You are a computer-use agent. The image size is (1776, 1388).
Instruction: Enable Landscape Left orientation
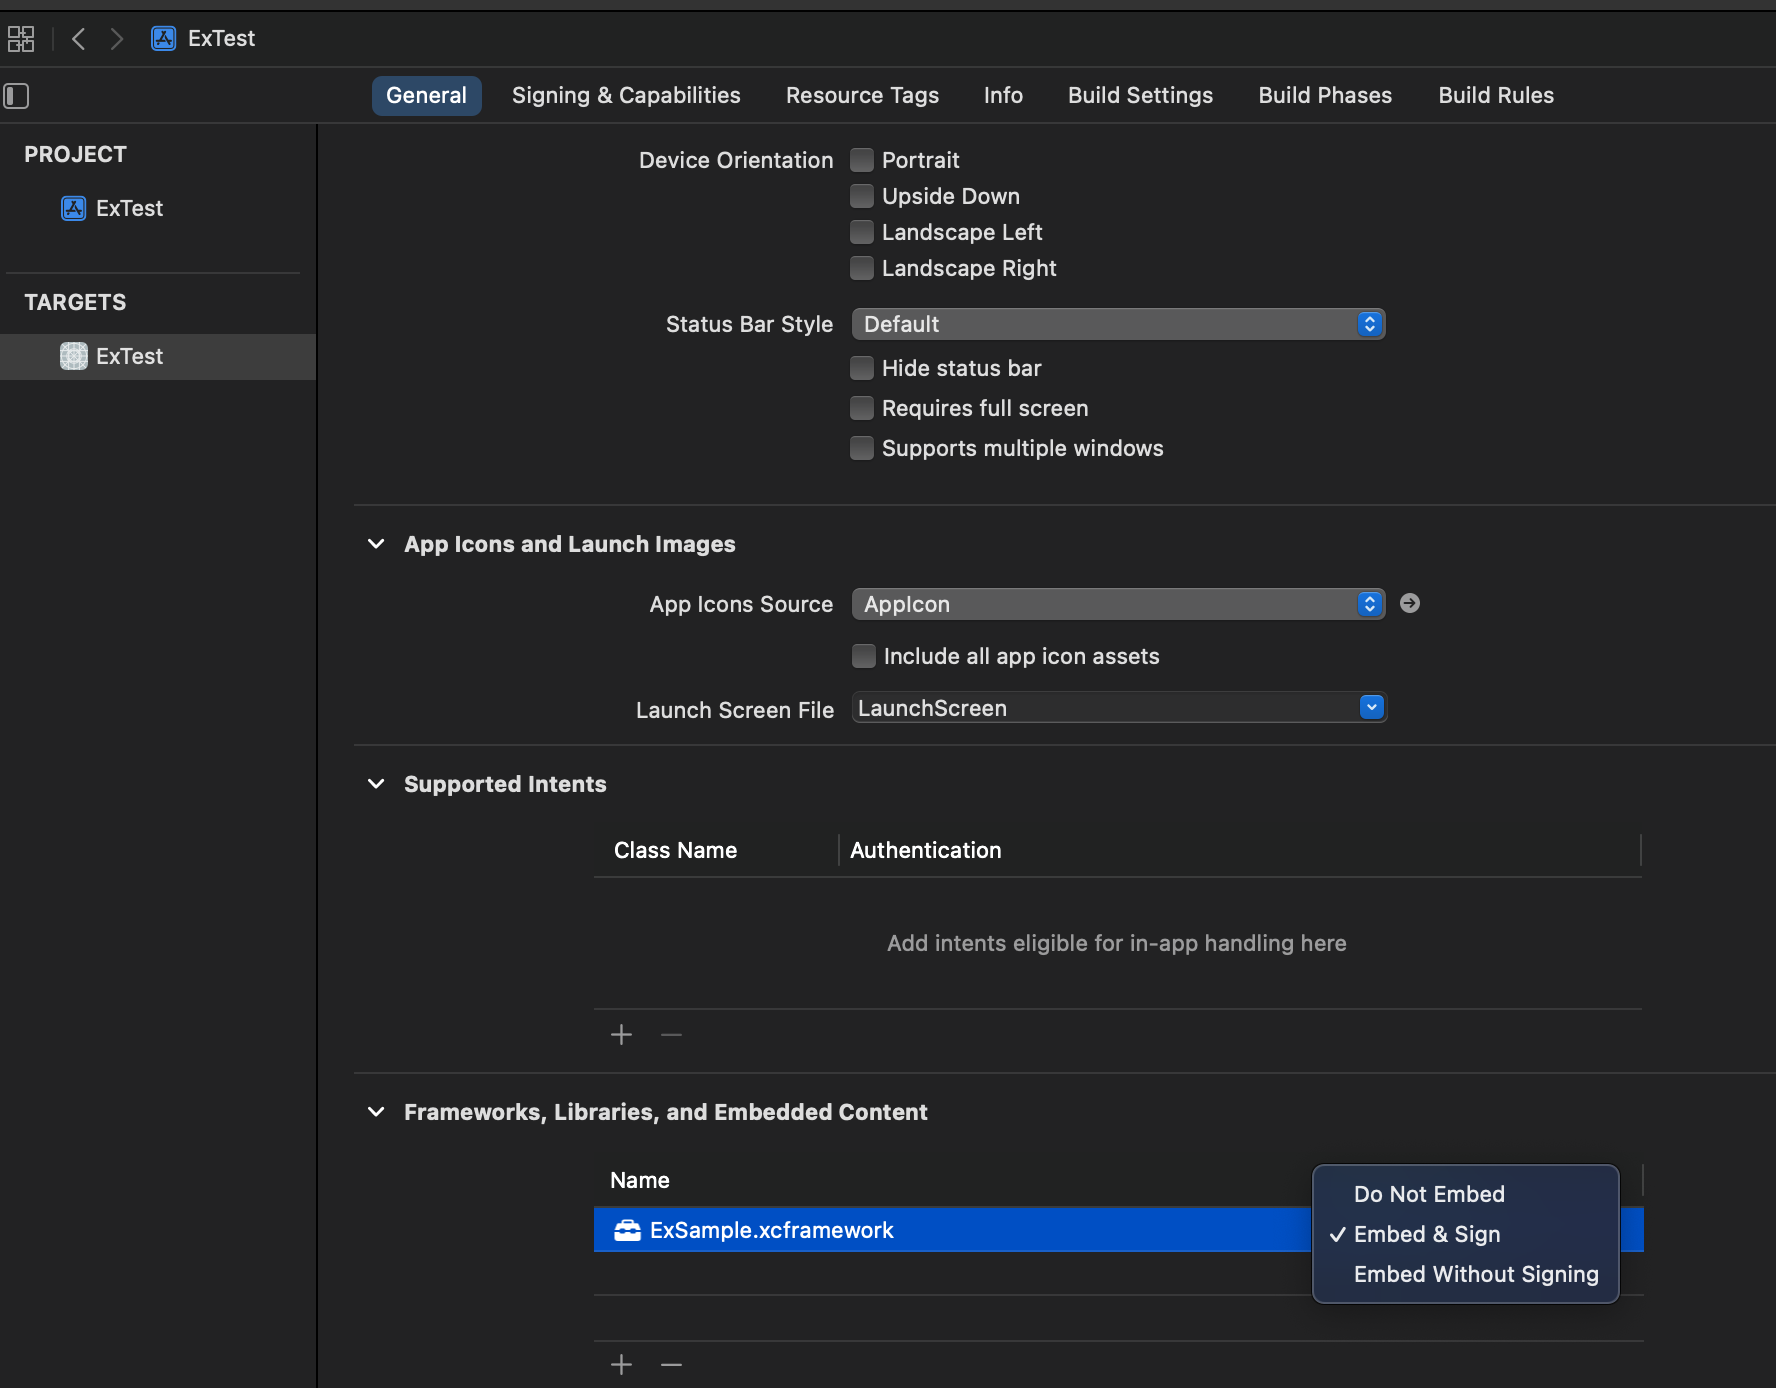pyautogui.click(x=862, y=232)
